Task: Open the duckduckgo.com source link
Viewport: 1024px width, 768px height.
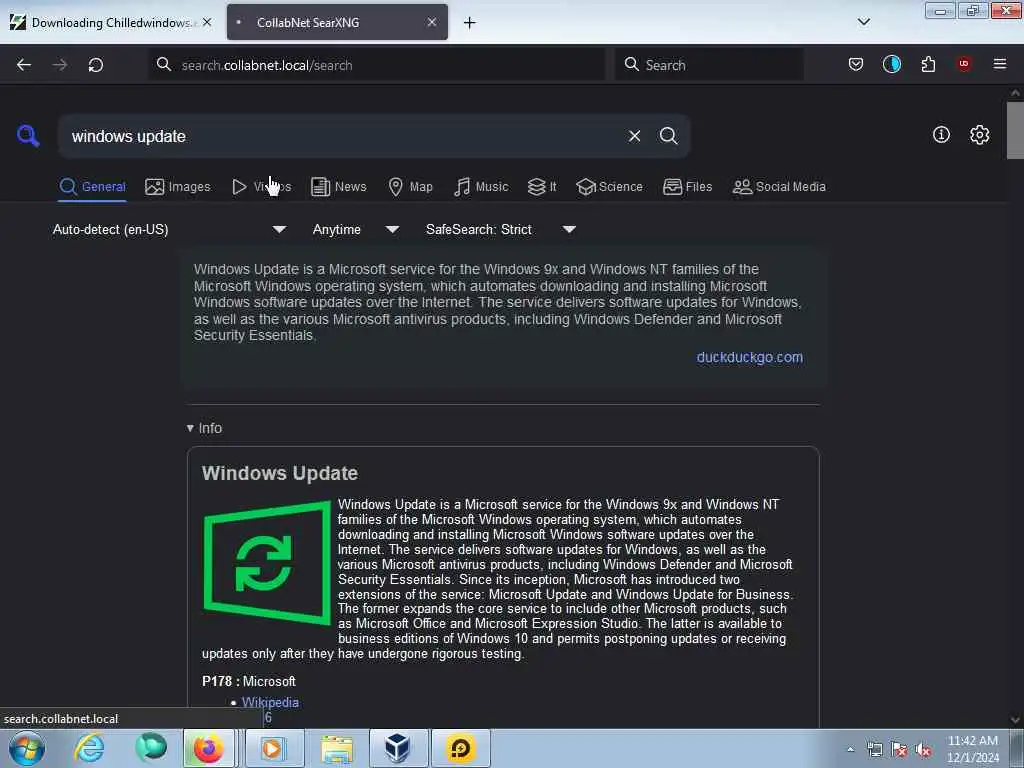Action: (750, 357)
